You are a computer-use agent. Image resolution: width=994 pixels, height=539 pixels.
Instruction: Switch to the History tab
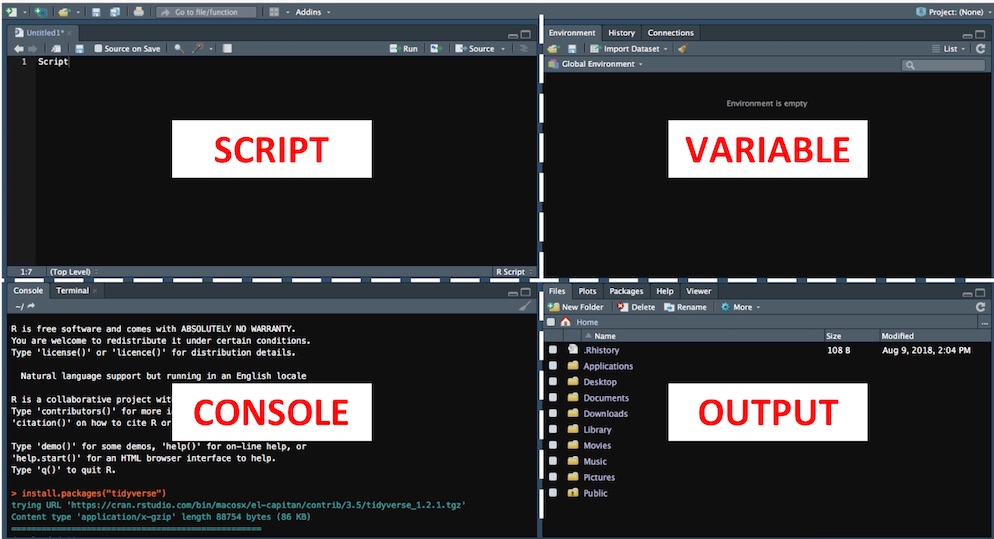(621, 33)
